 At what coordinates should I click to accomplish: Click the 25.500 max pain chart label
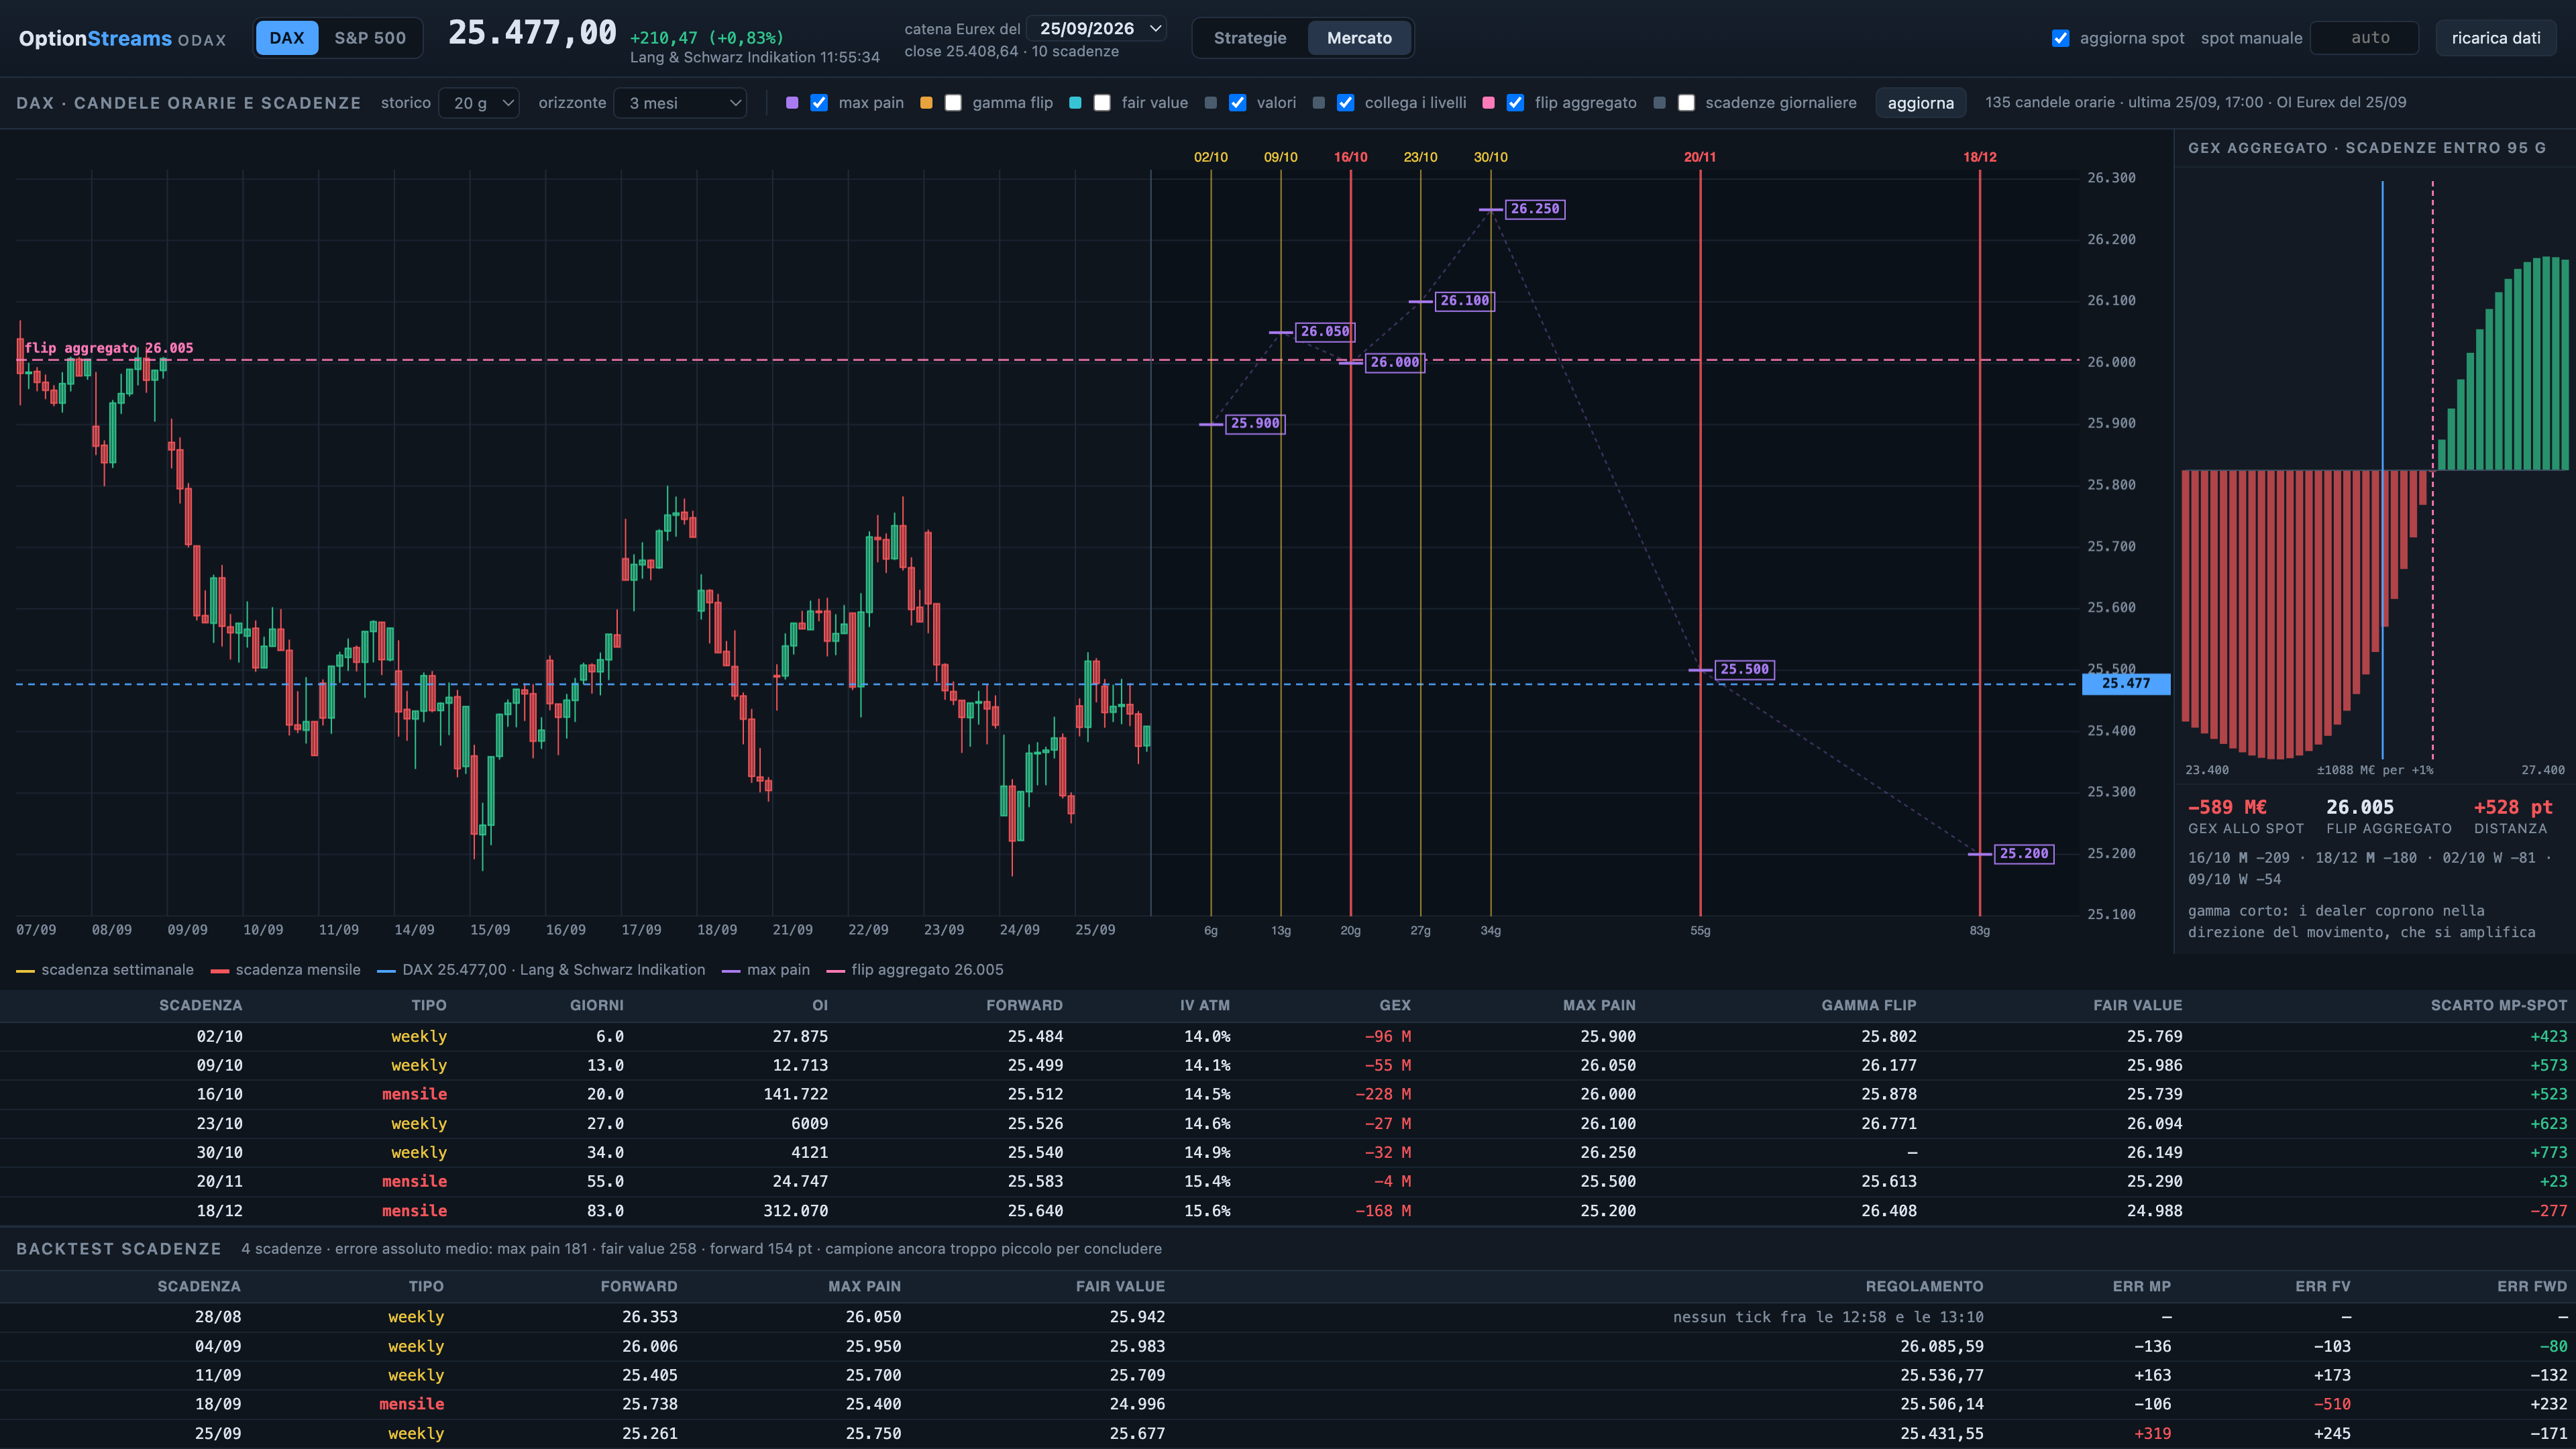point(1744,670)
